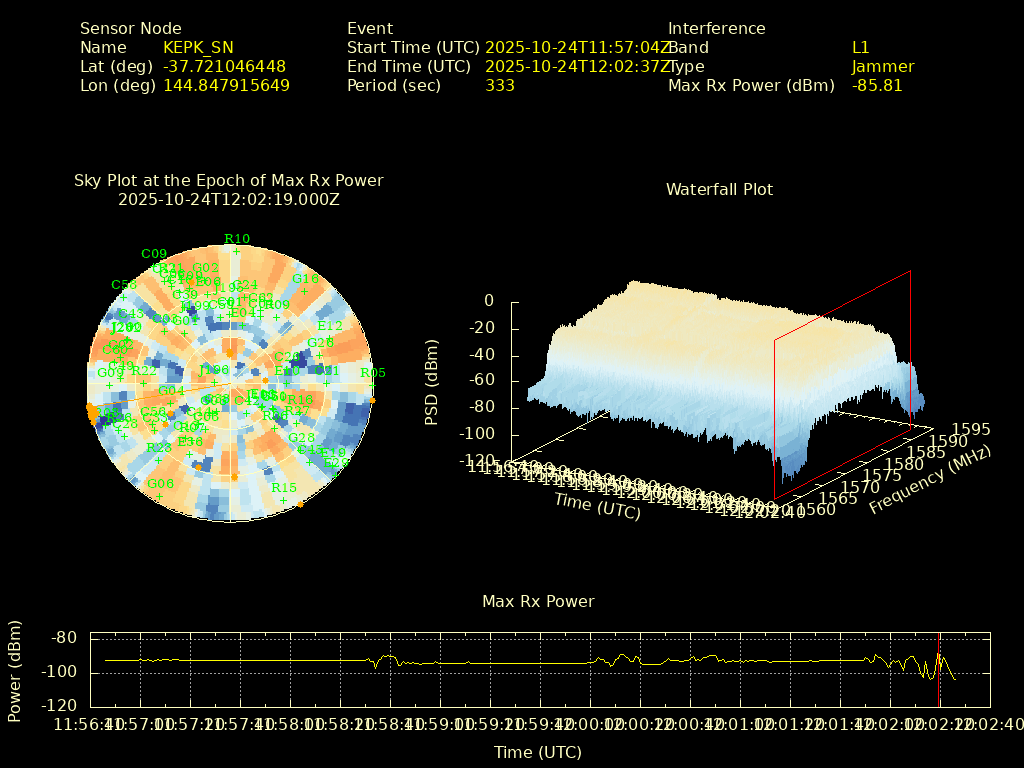Click the Sky Plot title text

(228, 181)
